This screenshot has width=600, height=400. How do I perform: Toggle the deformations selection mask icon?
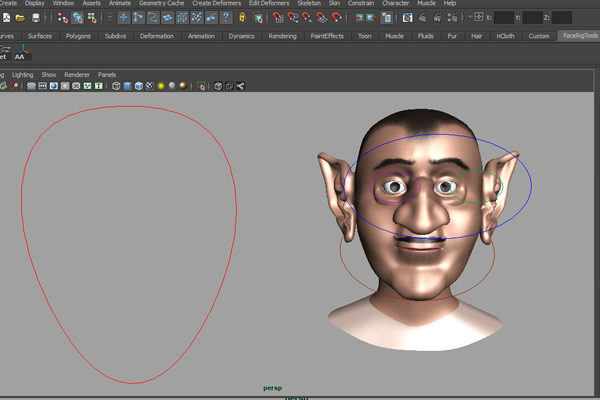(182, 18)
